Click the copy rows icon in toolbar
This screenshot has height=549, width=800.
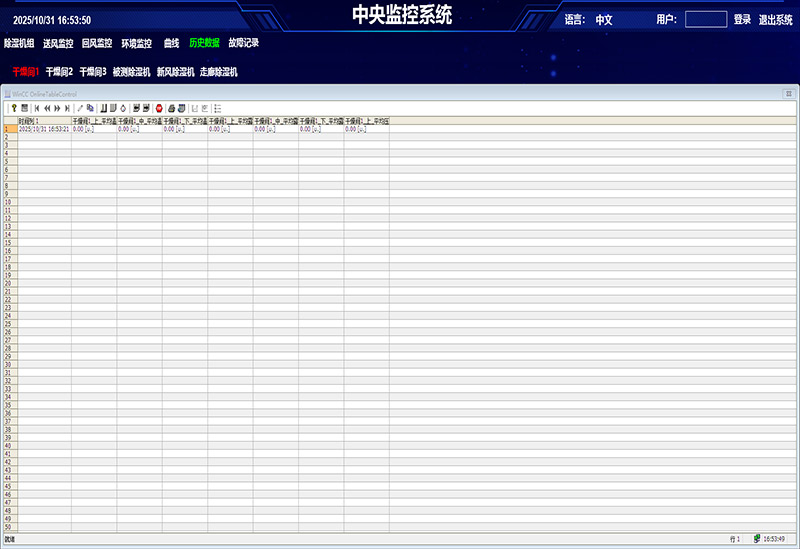90,107
